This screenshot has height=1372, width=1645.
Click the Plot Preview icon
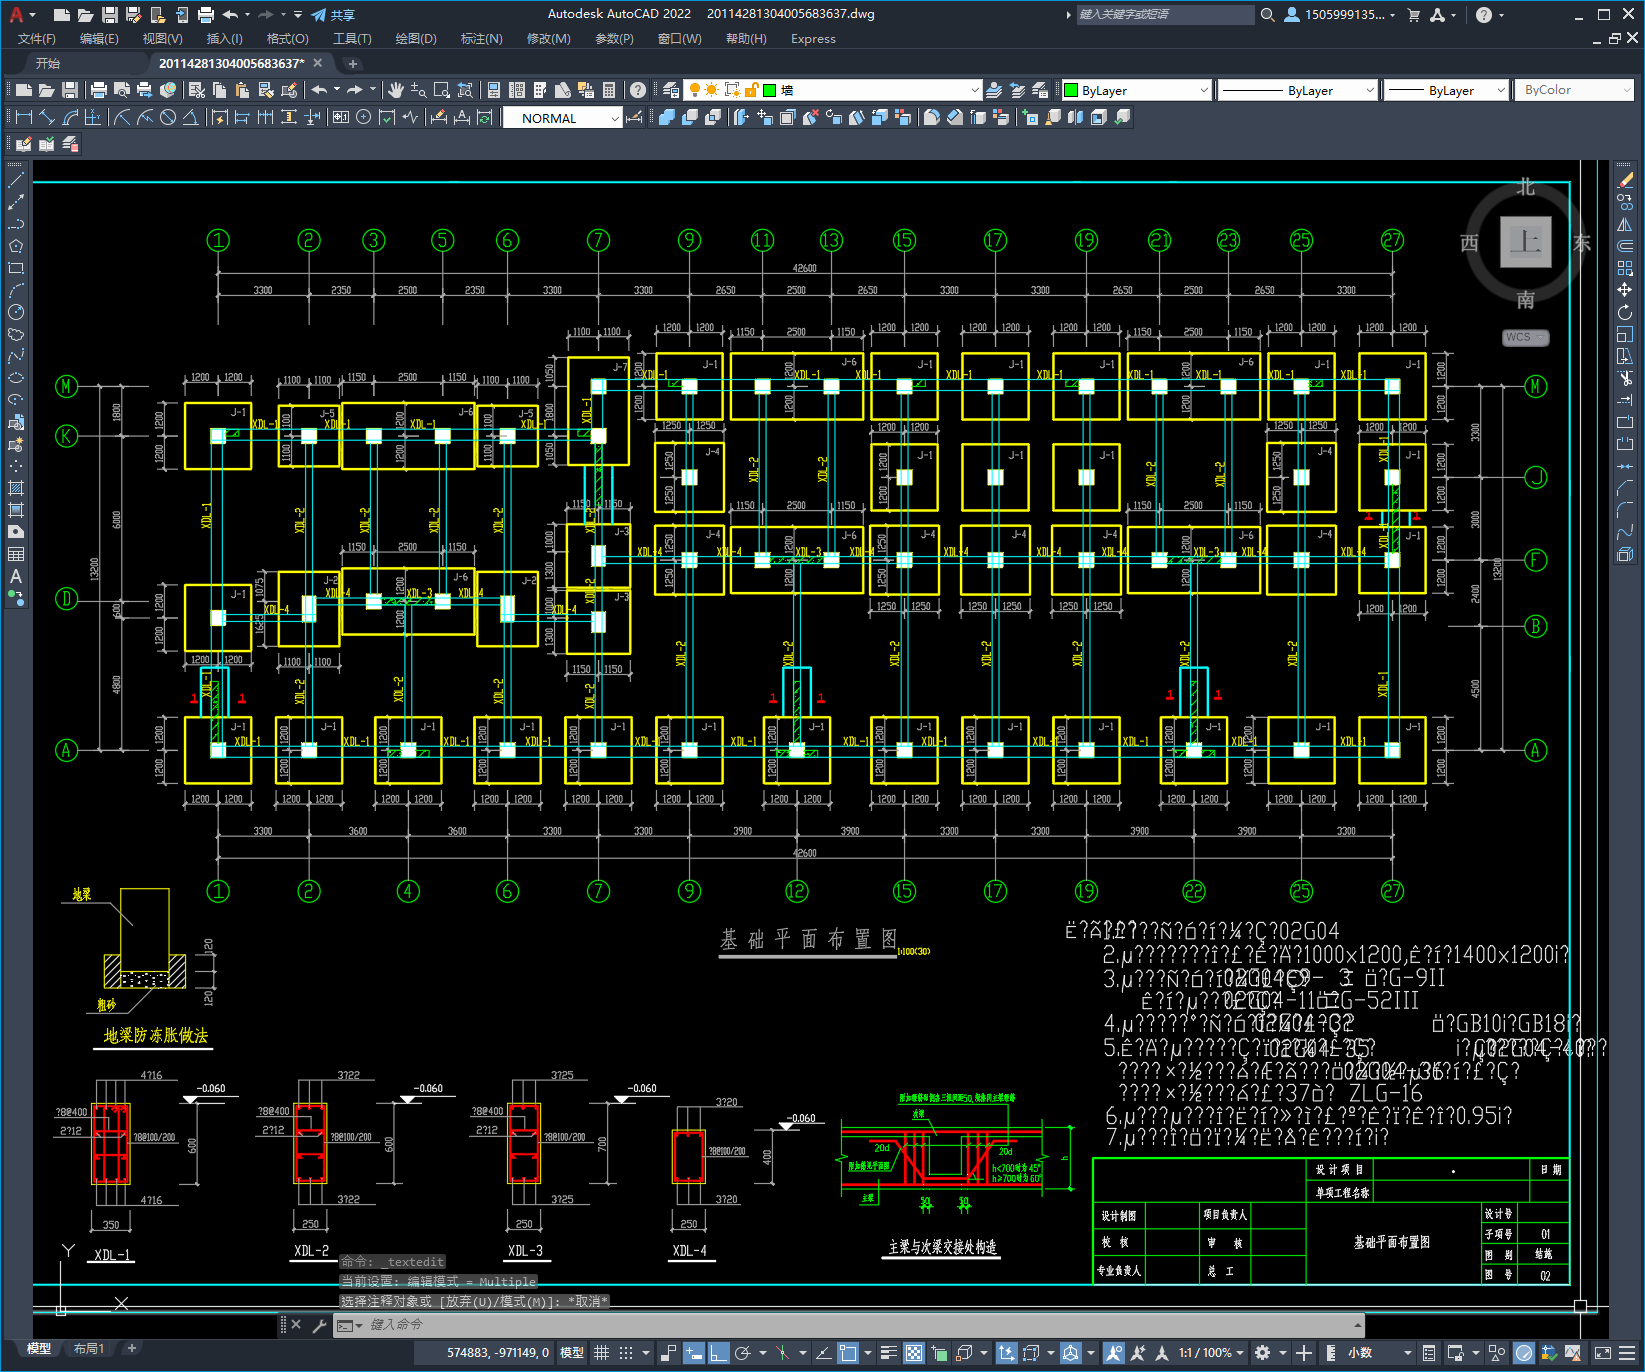tap(122, 90)
